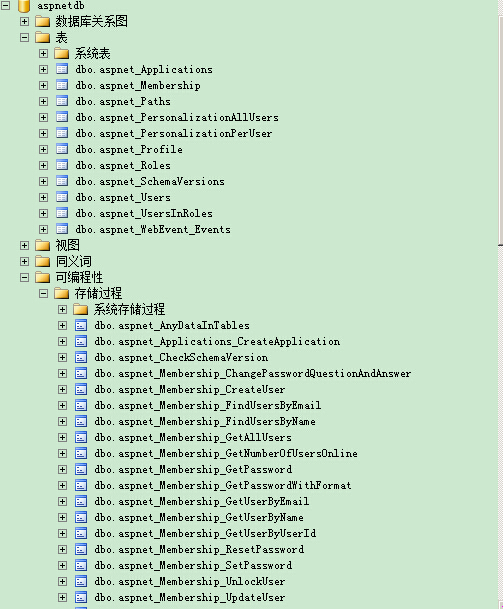Click the table icon of dbo.aspnet_WebEvent_Events
Screen dimensions: 503x609
click(62, 229)
